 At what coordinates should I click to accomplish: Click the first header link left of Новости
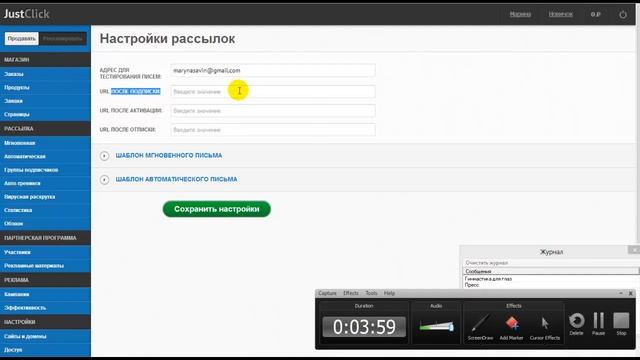[520, 14]
